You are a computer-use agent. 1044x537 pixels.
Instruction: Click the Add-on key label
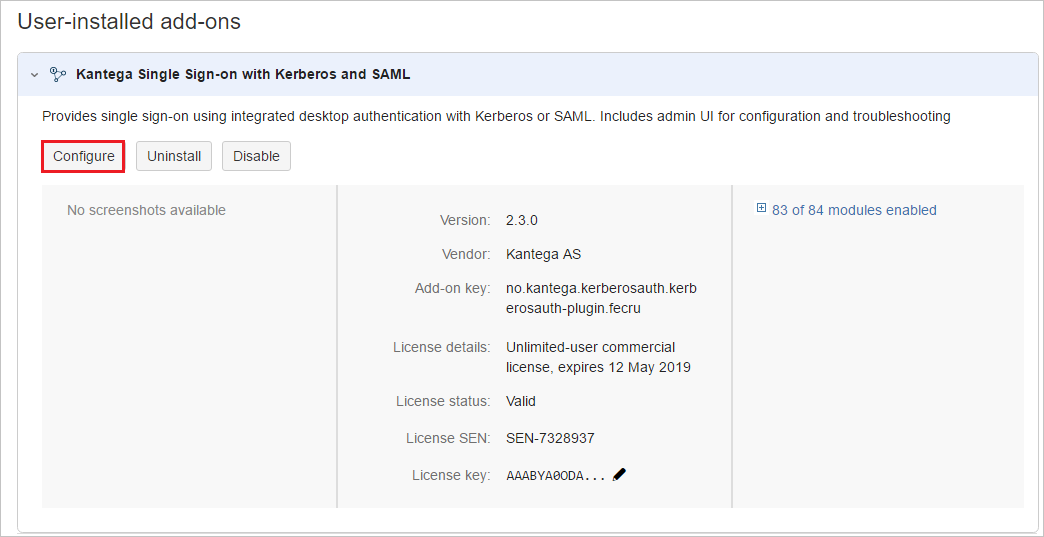(x=453, y=289)
